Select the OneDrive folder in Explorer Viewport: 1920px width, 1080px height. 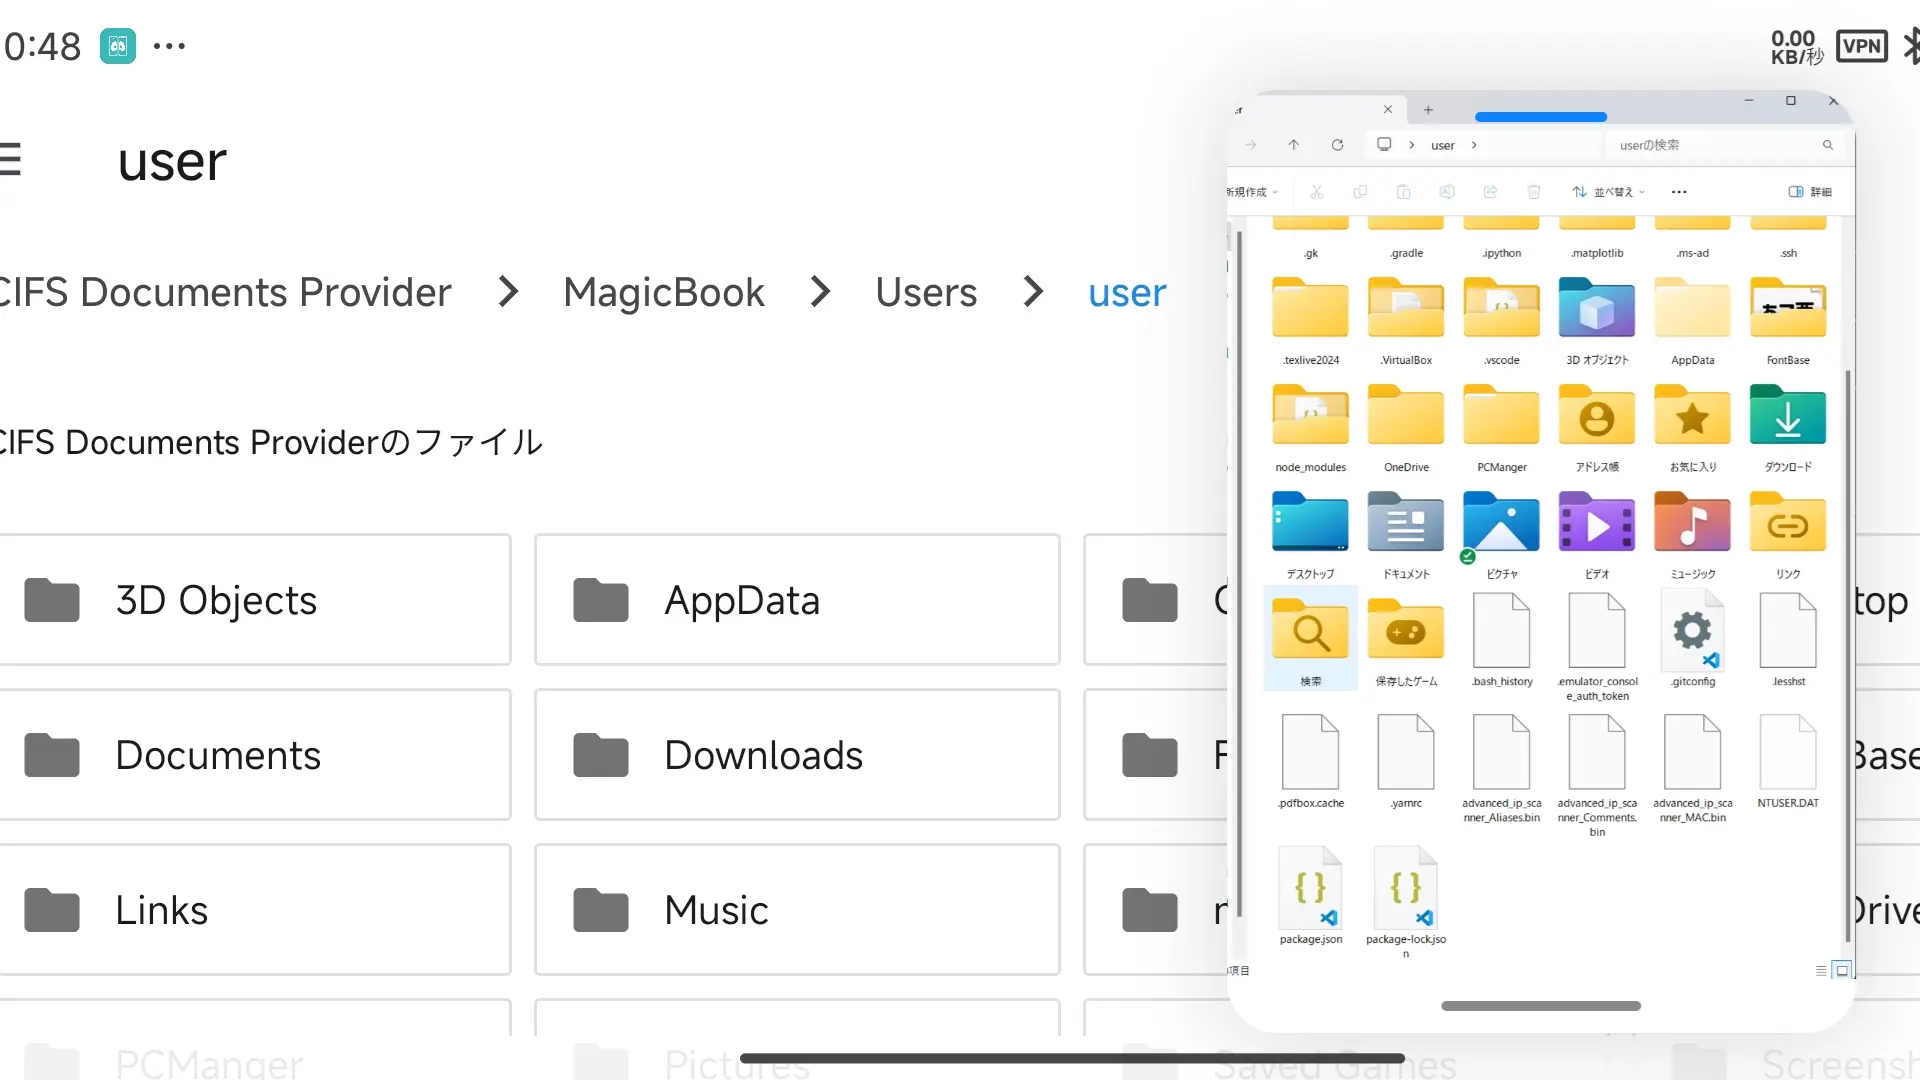click(x=1406, y=428)
